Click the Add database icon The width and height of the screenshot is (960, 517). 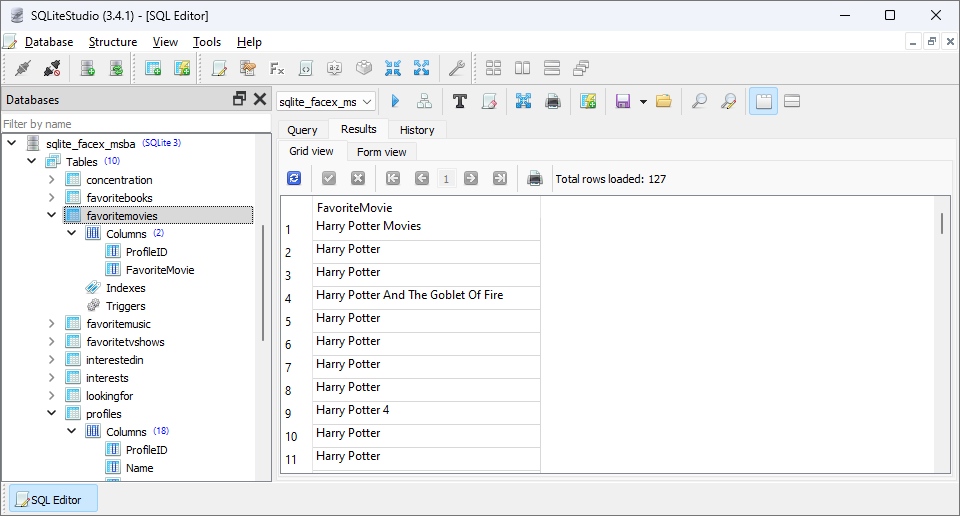88,68
